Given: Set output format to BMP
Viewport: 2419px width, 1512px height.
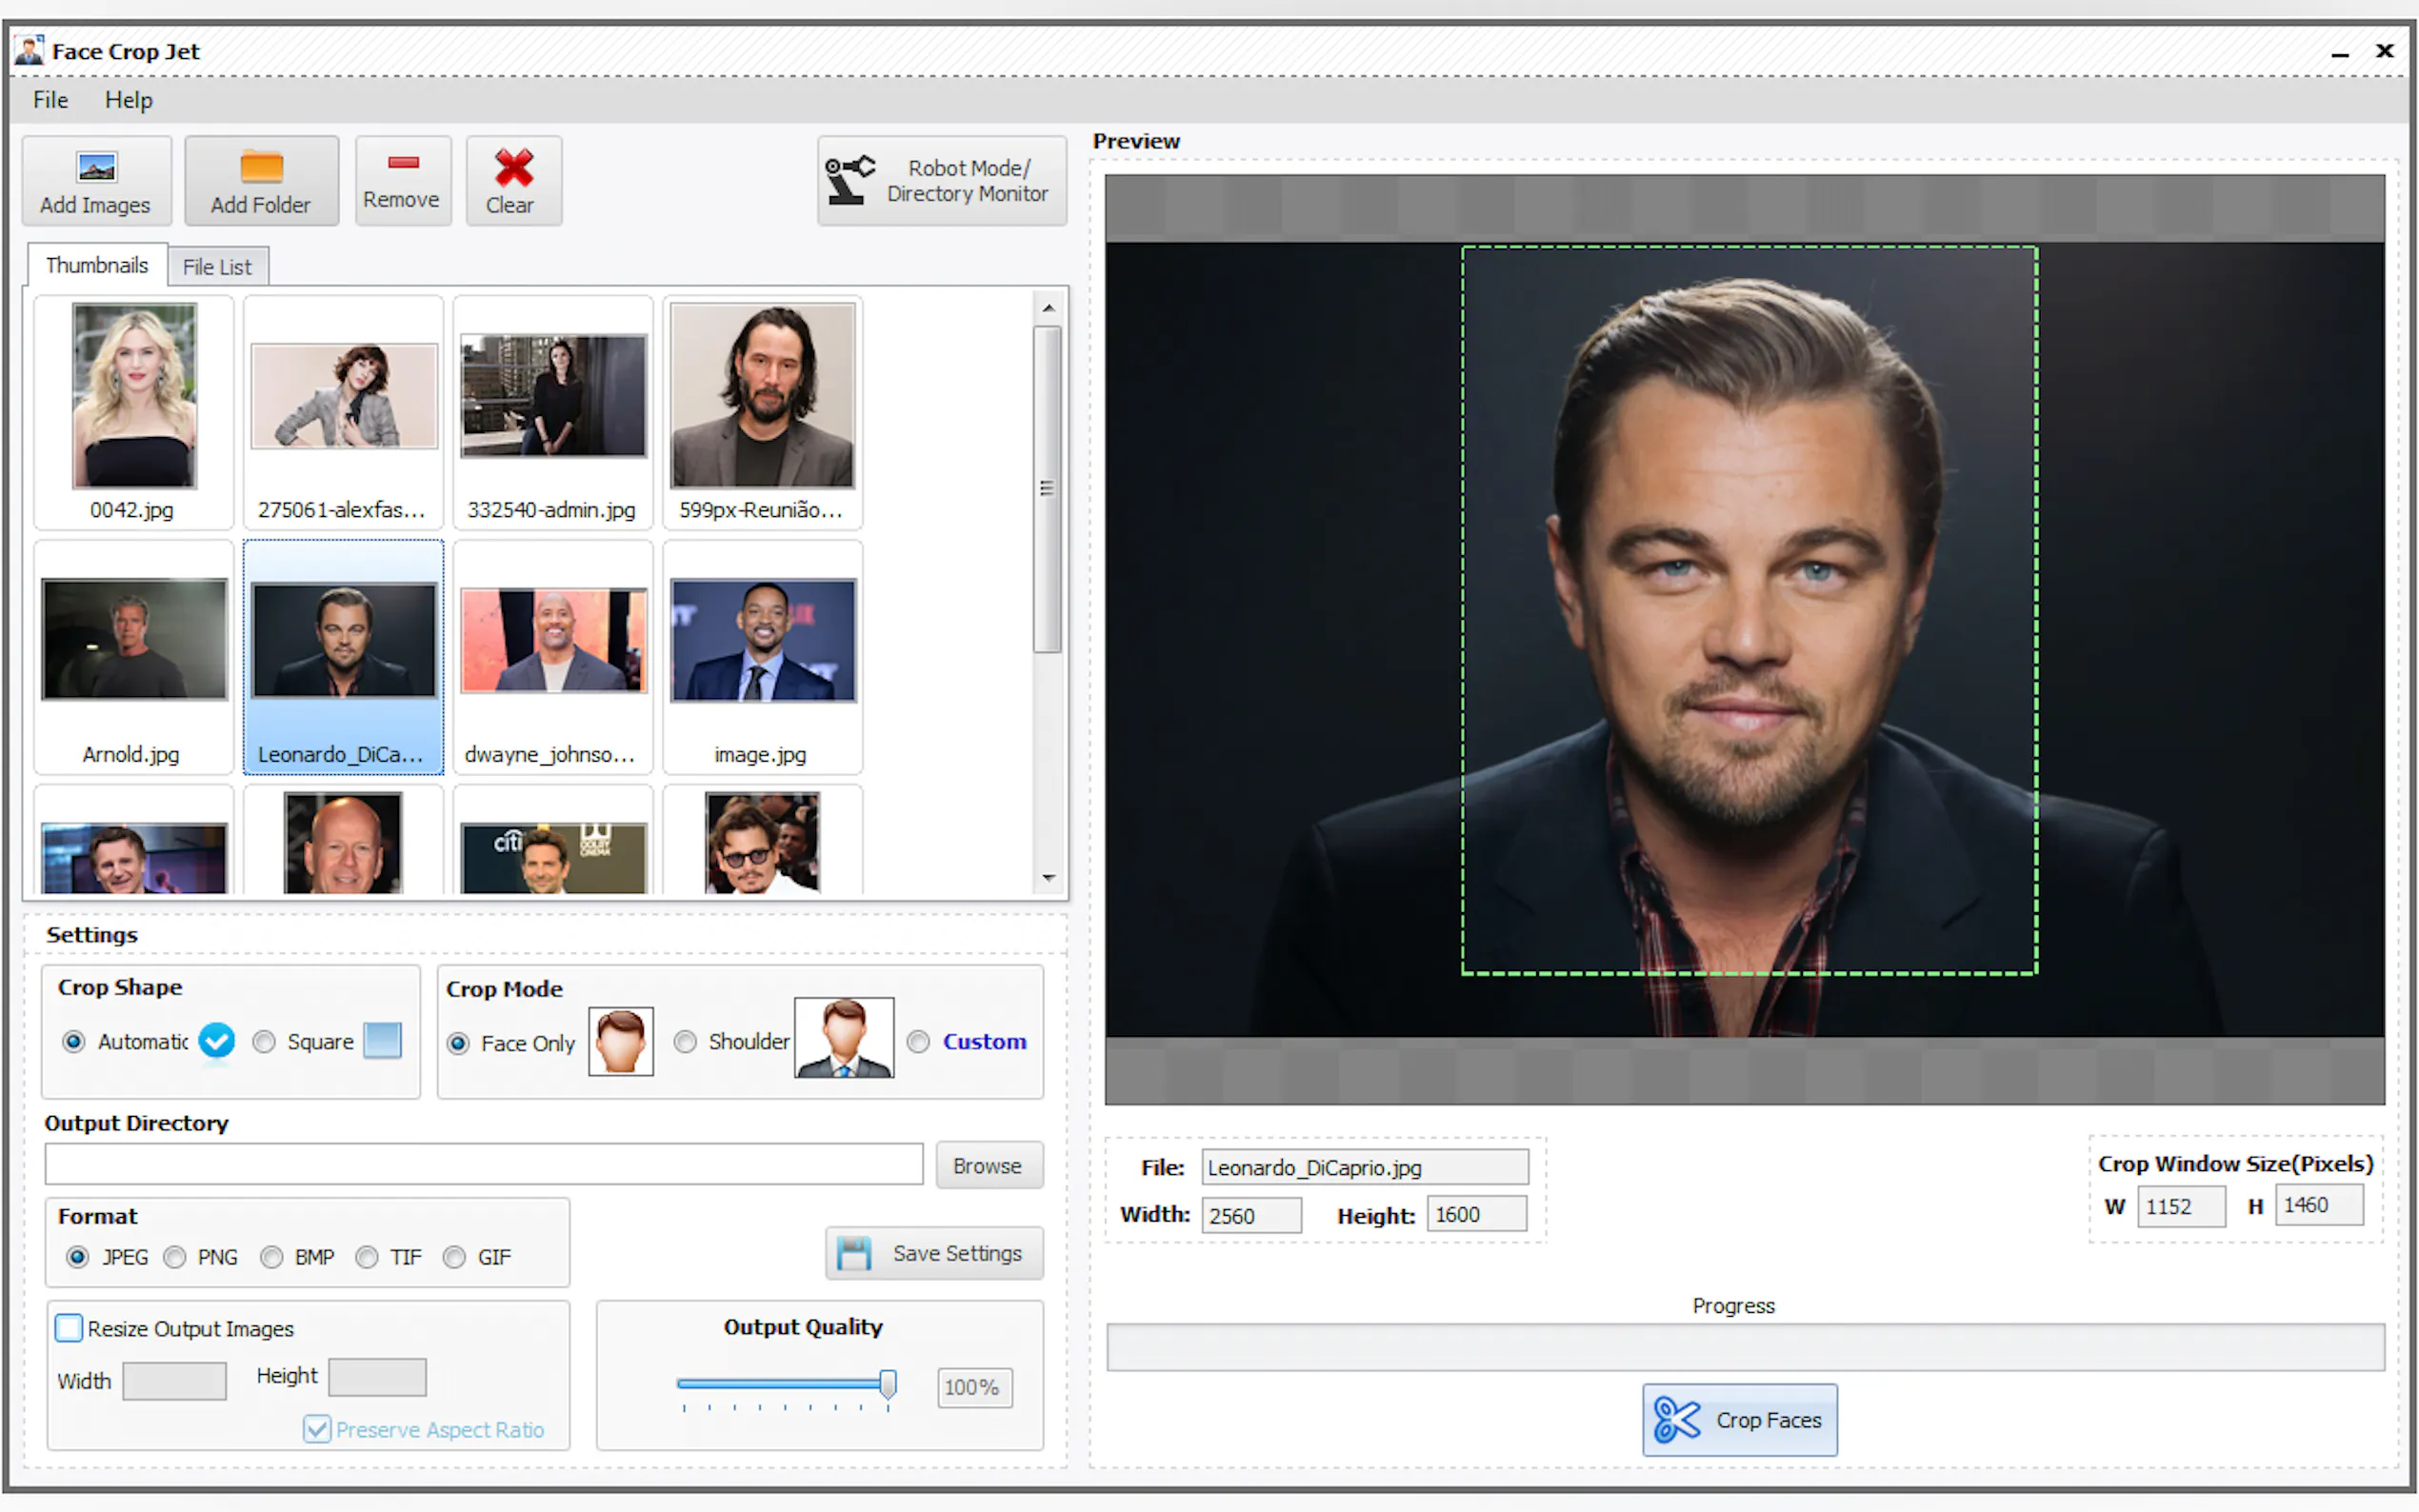Looking at the screenshot, I should pos(272,1256).
